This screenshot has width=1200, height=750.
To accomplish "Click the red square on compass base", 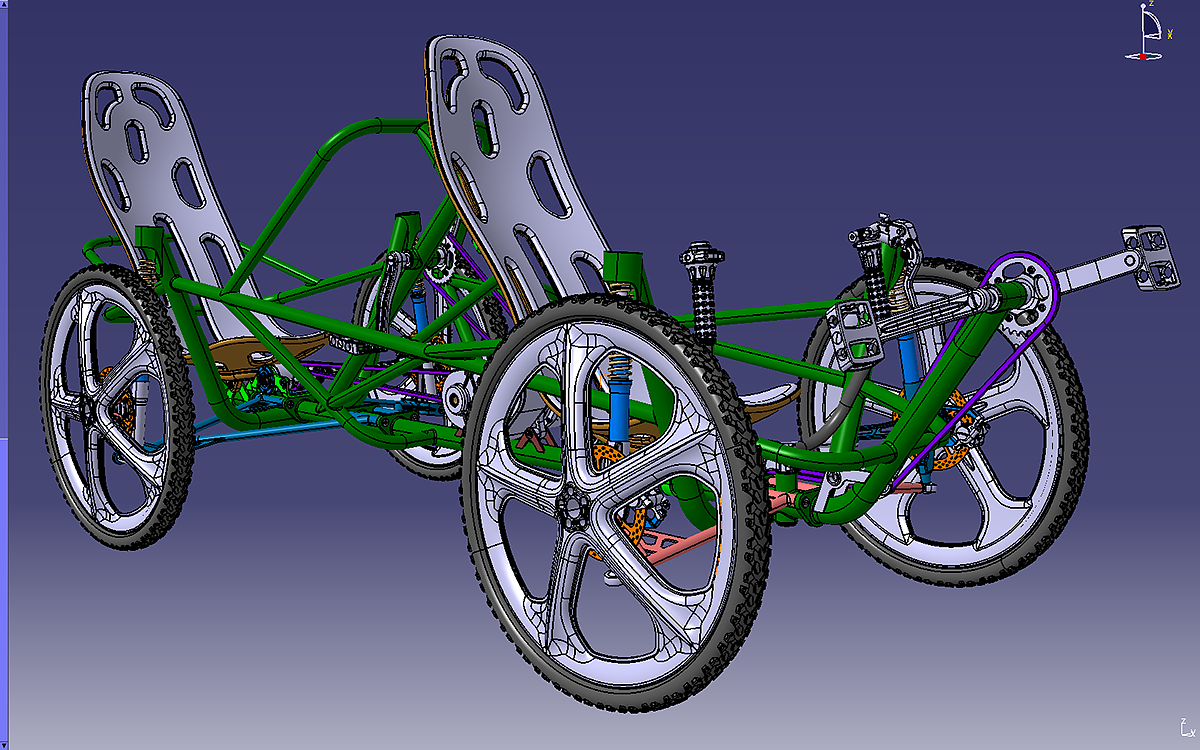I will coord(1143,57).
